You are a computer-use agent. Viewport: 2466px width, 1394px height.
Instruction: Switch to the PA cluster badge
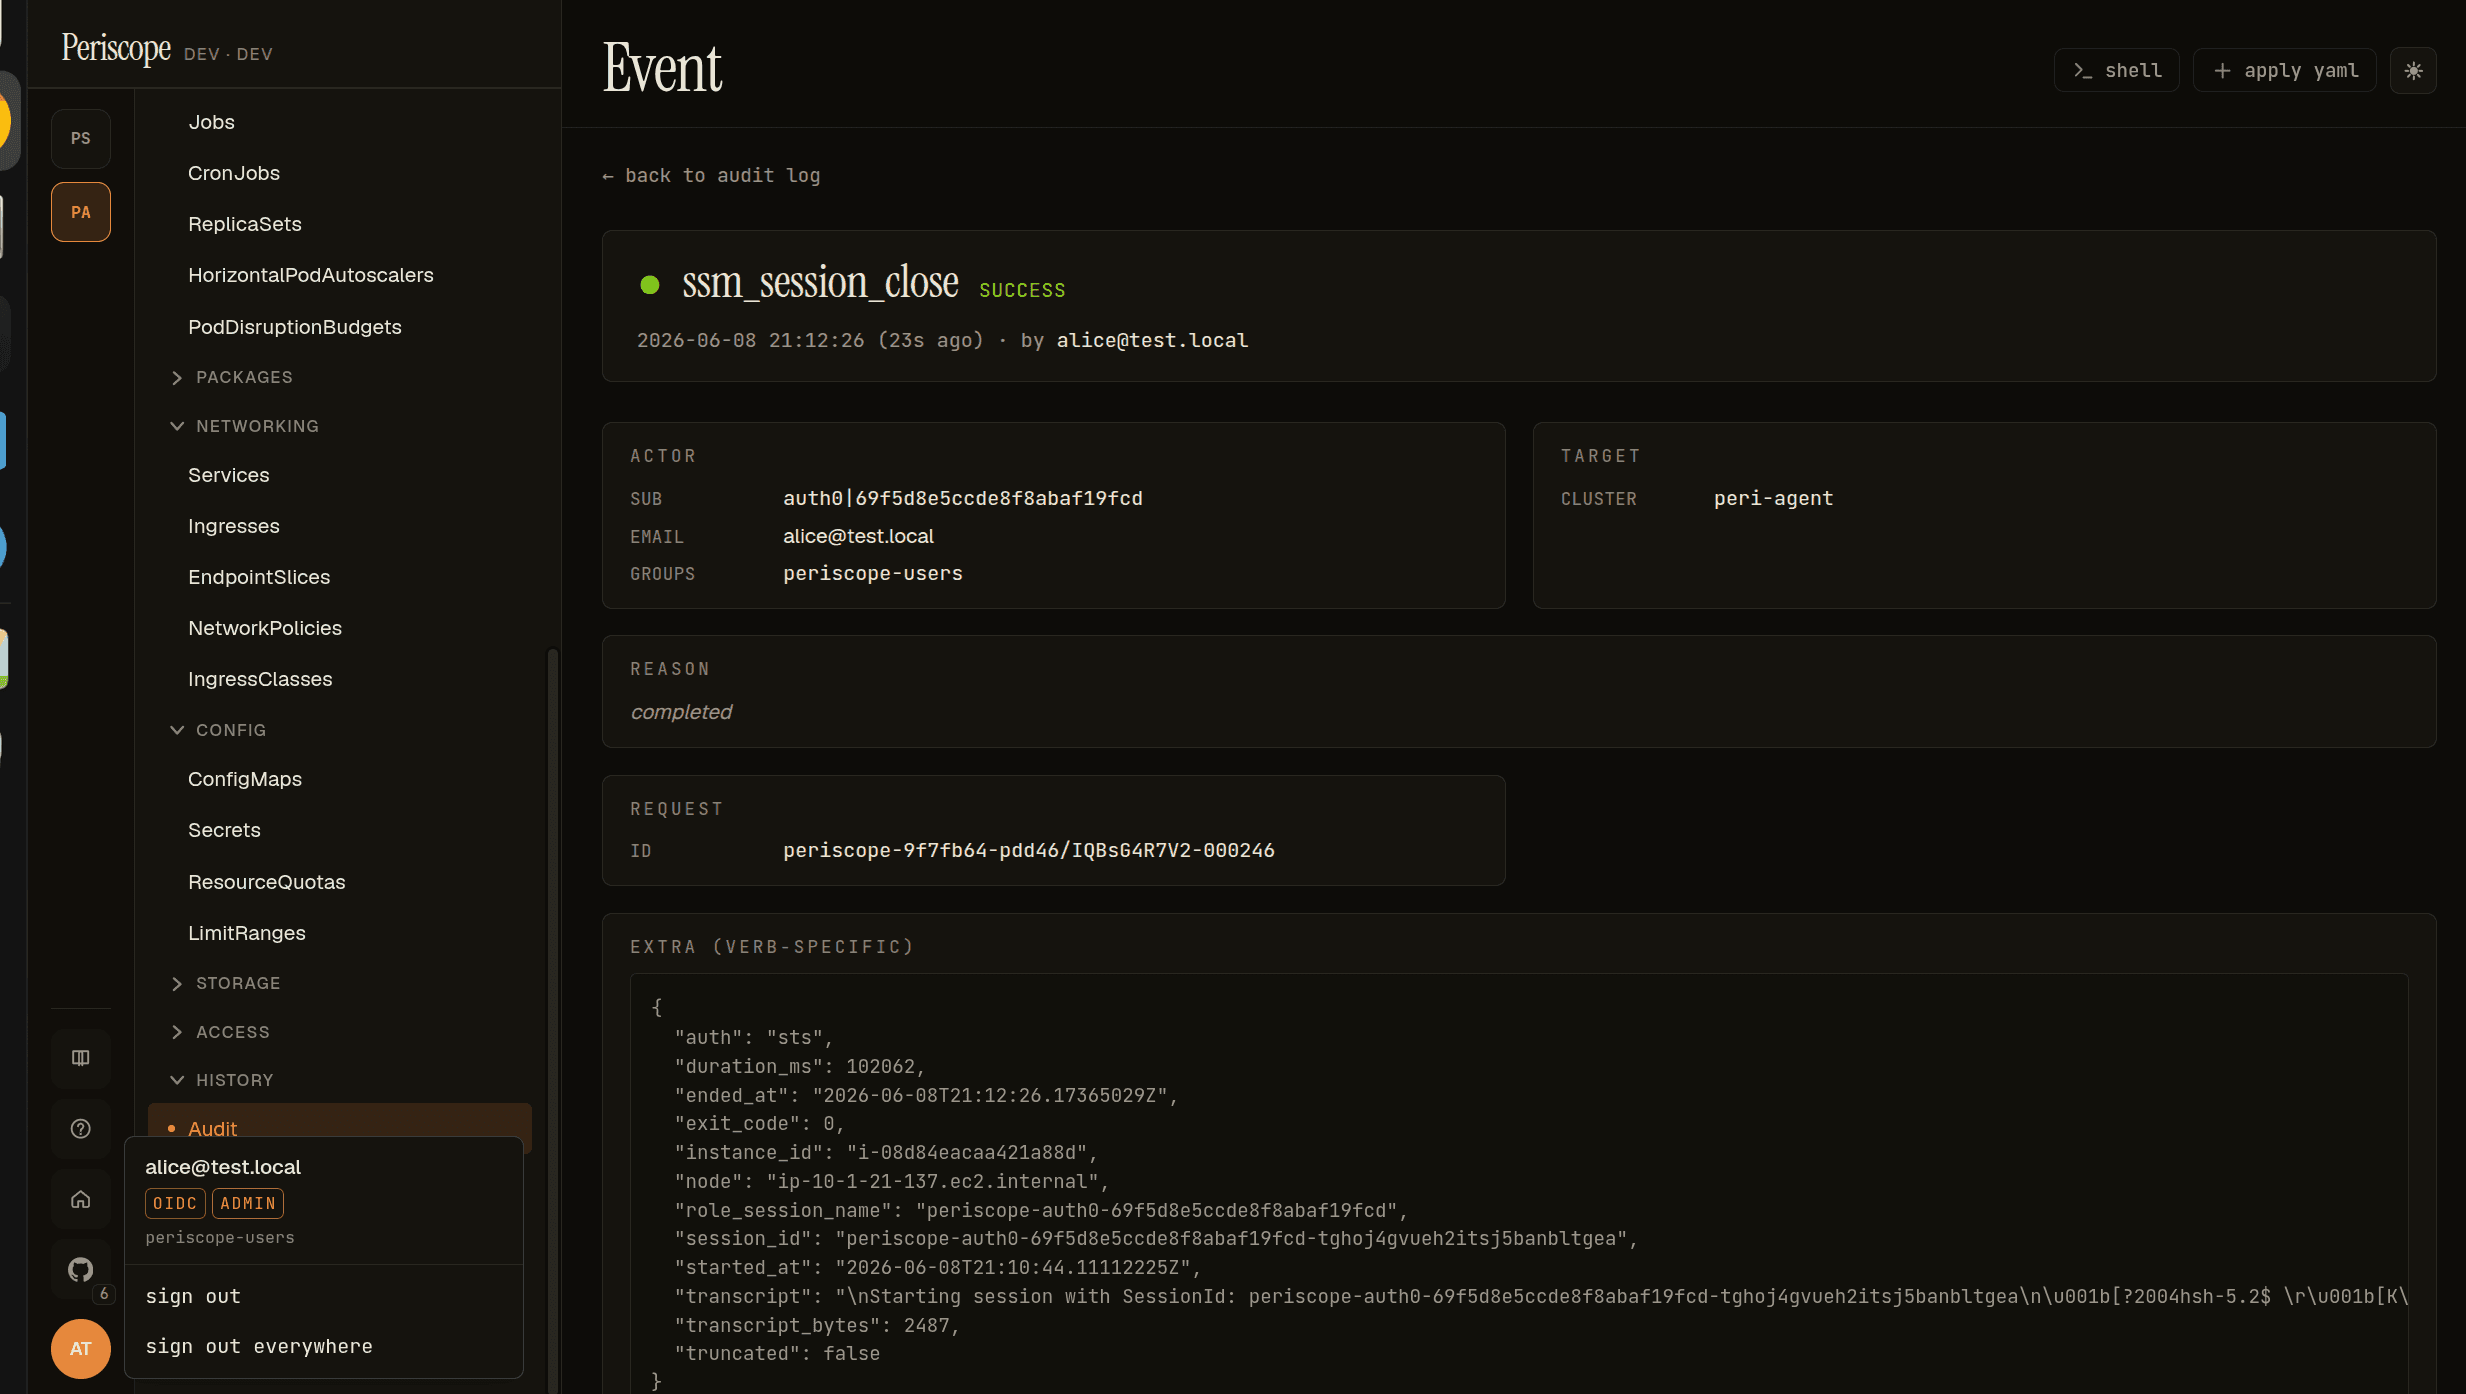click(81, 212)
